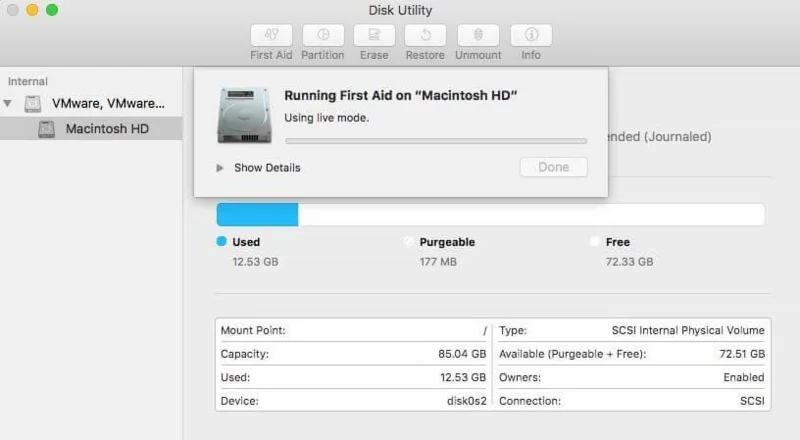Click the SCSI connection value
The height and width of the screenshot is (440, 800).
coord(753,401)
